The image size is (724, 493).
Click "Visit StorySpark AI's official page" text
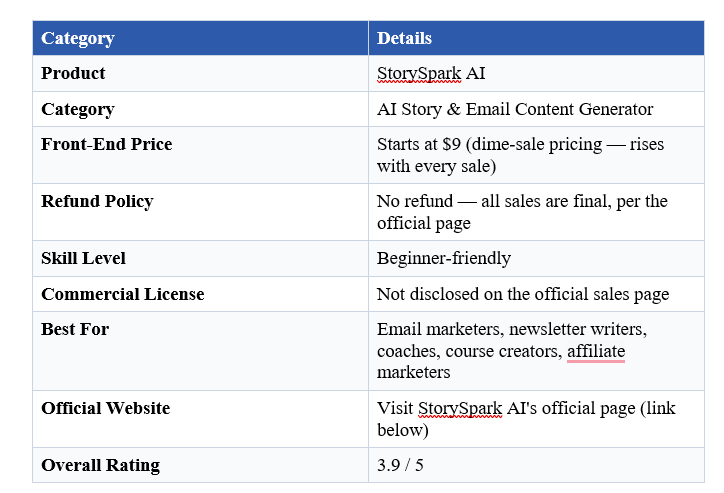click(x=506, y=409)
